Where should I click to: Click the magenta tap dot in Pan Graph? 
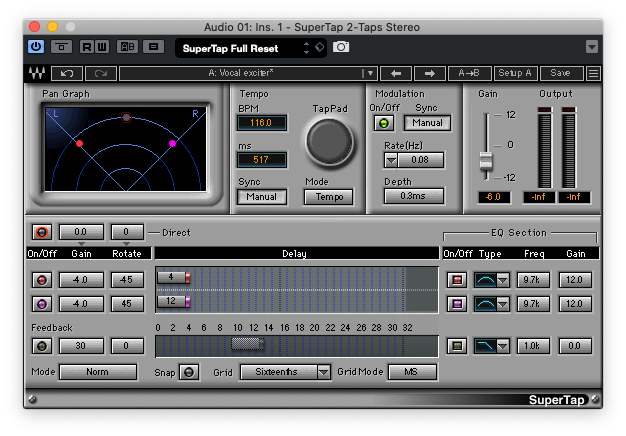[x=172, y=143]
